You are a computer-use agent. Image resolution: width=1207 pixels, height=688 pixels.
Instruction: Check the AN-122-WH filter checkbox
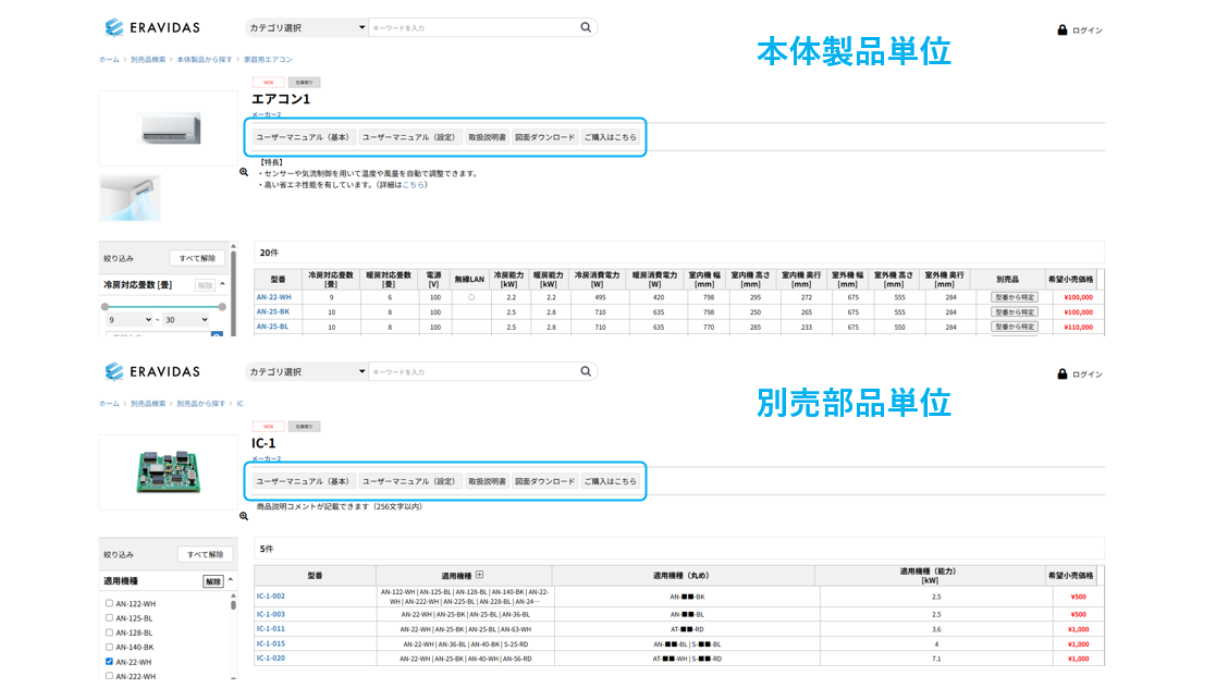tap(109, 604)
